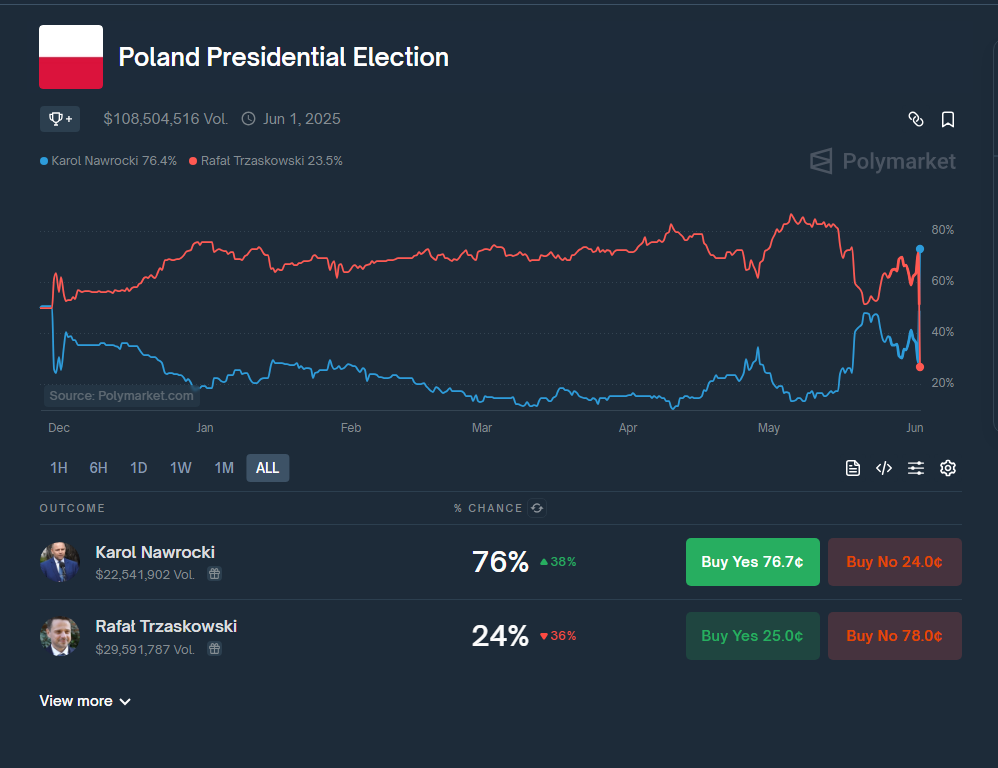Click the blue endpoint marker on chart
998x768 pixels.
click(x=920, y=248)
